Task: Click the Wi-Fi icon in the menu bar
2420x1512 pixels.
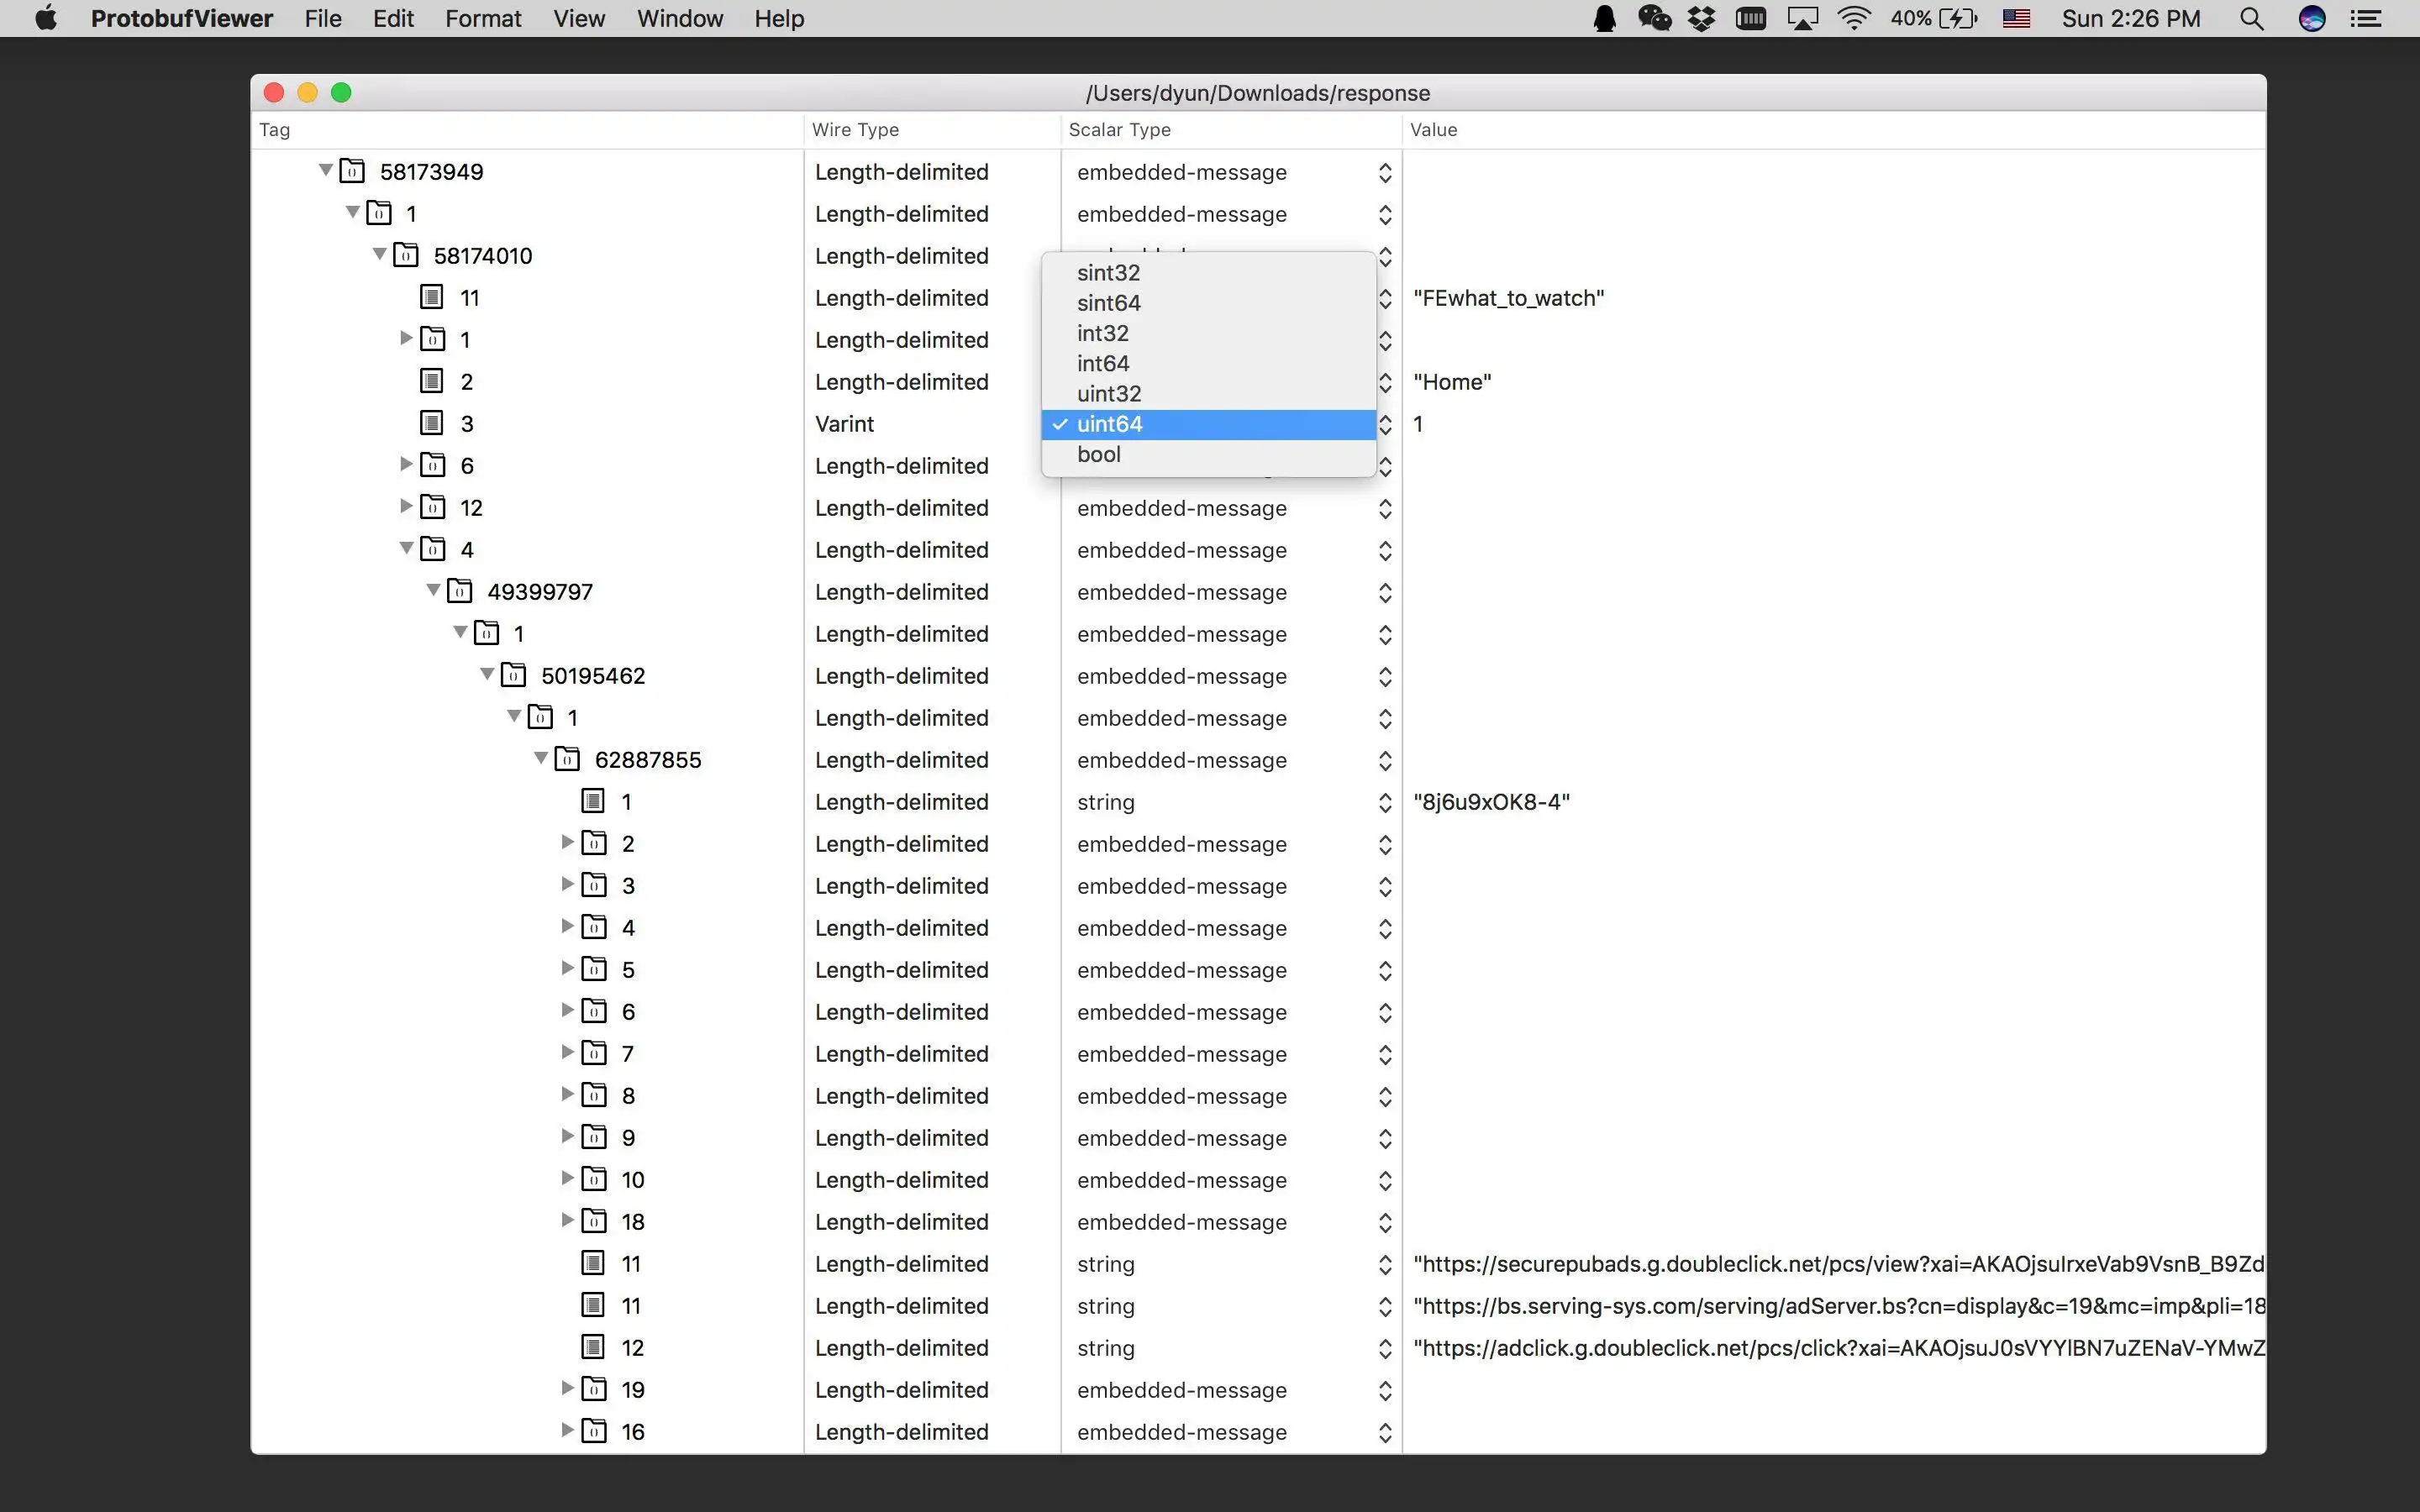Action: pos(1853,19)
